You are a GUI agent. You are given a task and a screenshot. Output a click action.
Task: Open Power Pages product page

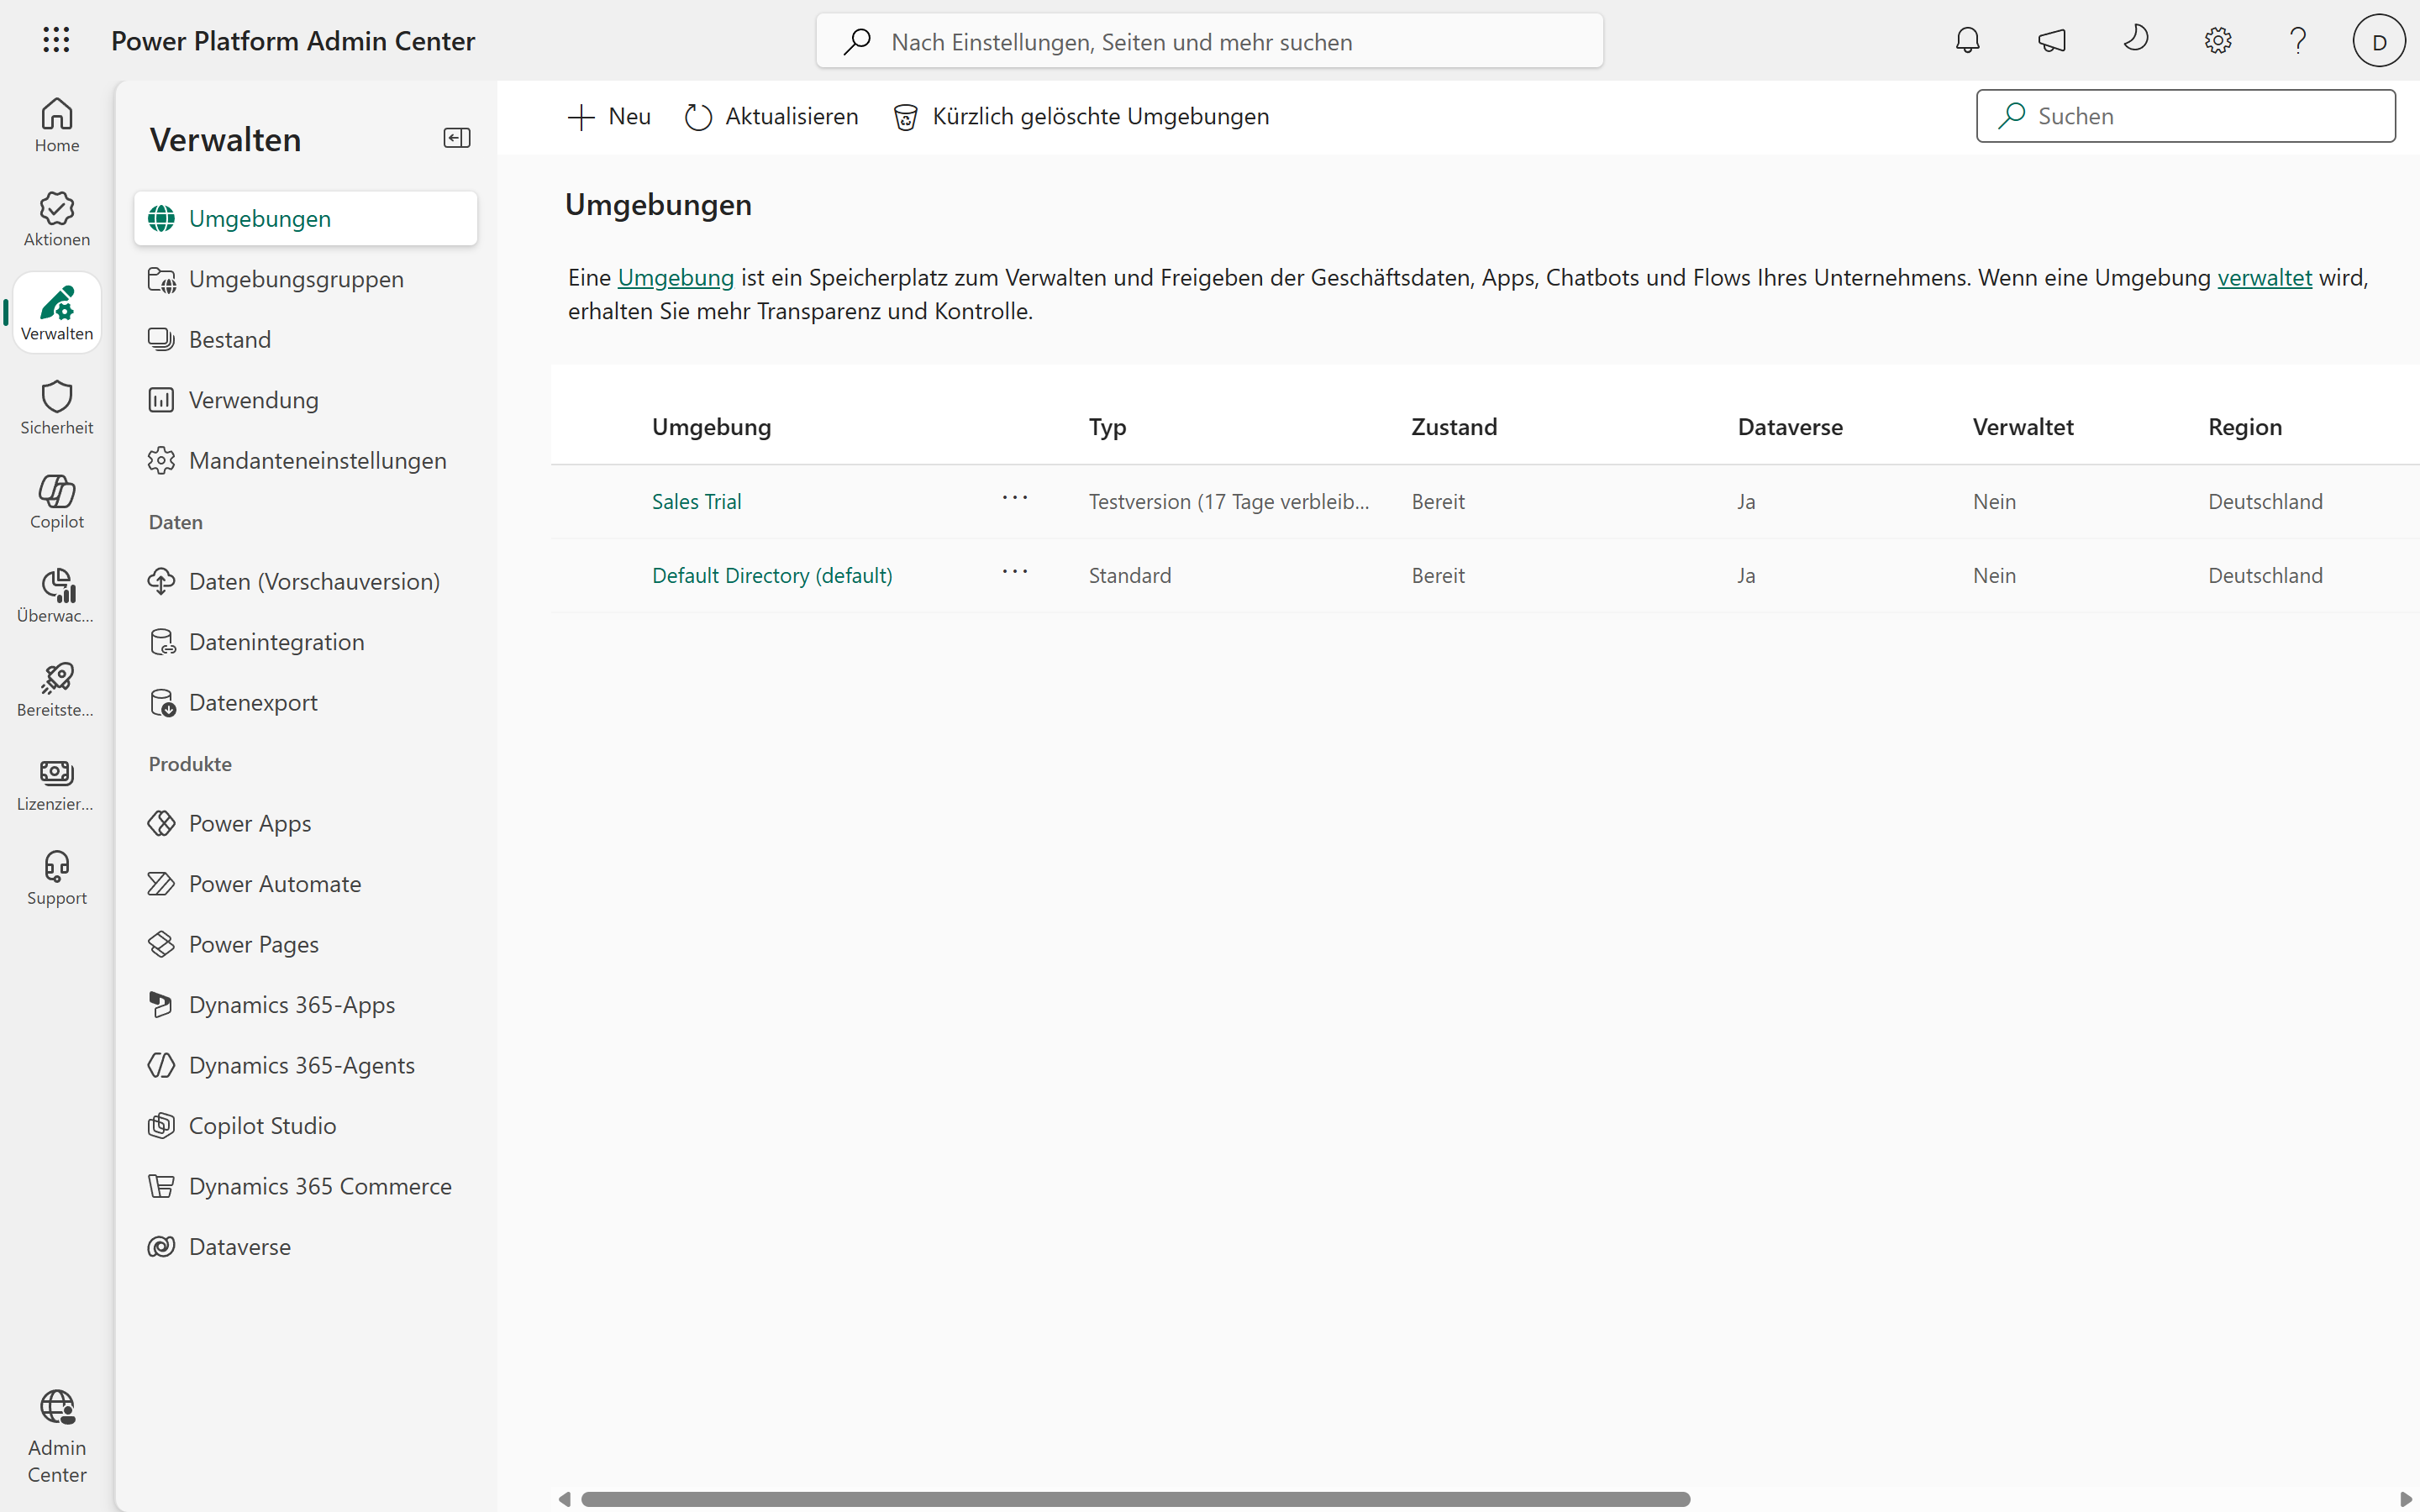306,944
